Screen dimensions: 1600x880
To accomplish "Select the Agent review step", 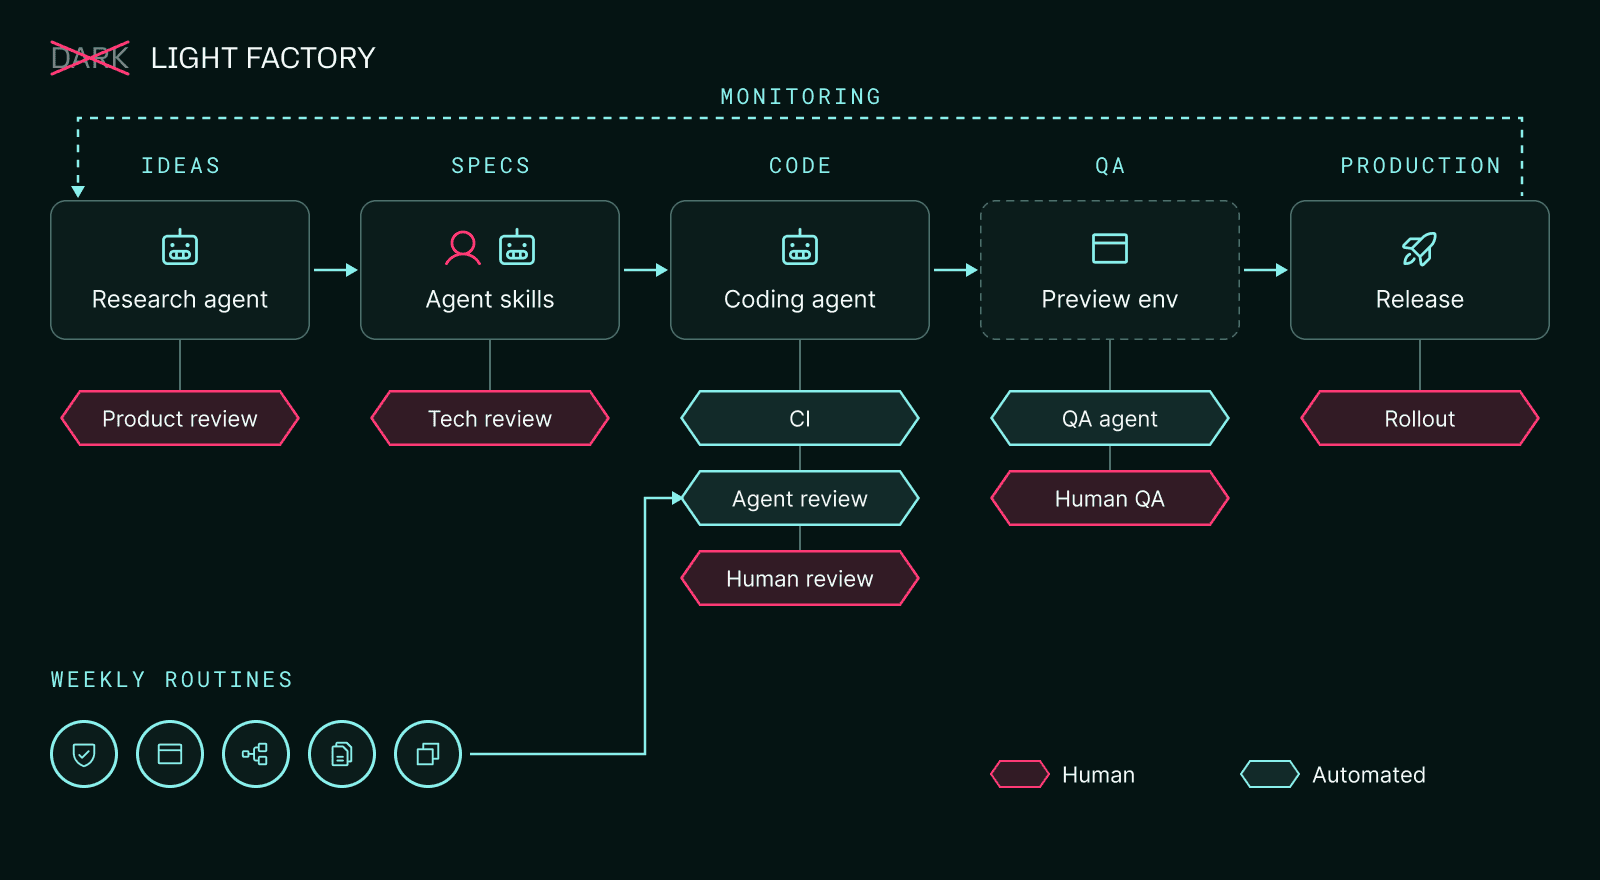I will click(800, 498).
